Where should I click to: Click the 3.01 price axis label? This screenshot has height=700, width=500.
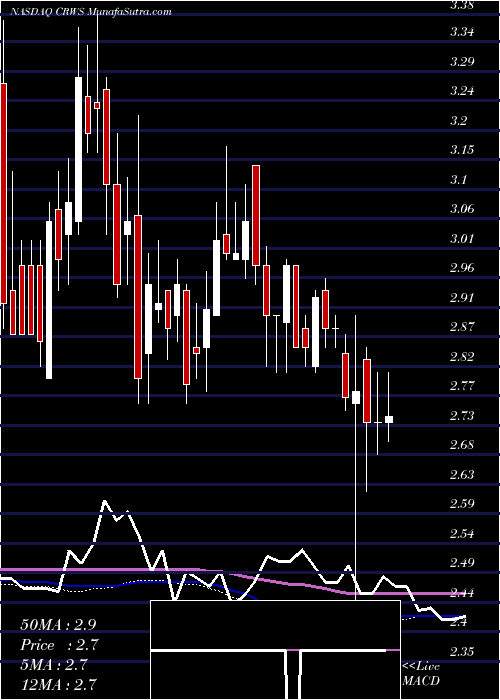point(462,238)
